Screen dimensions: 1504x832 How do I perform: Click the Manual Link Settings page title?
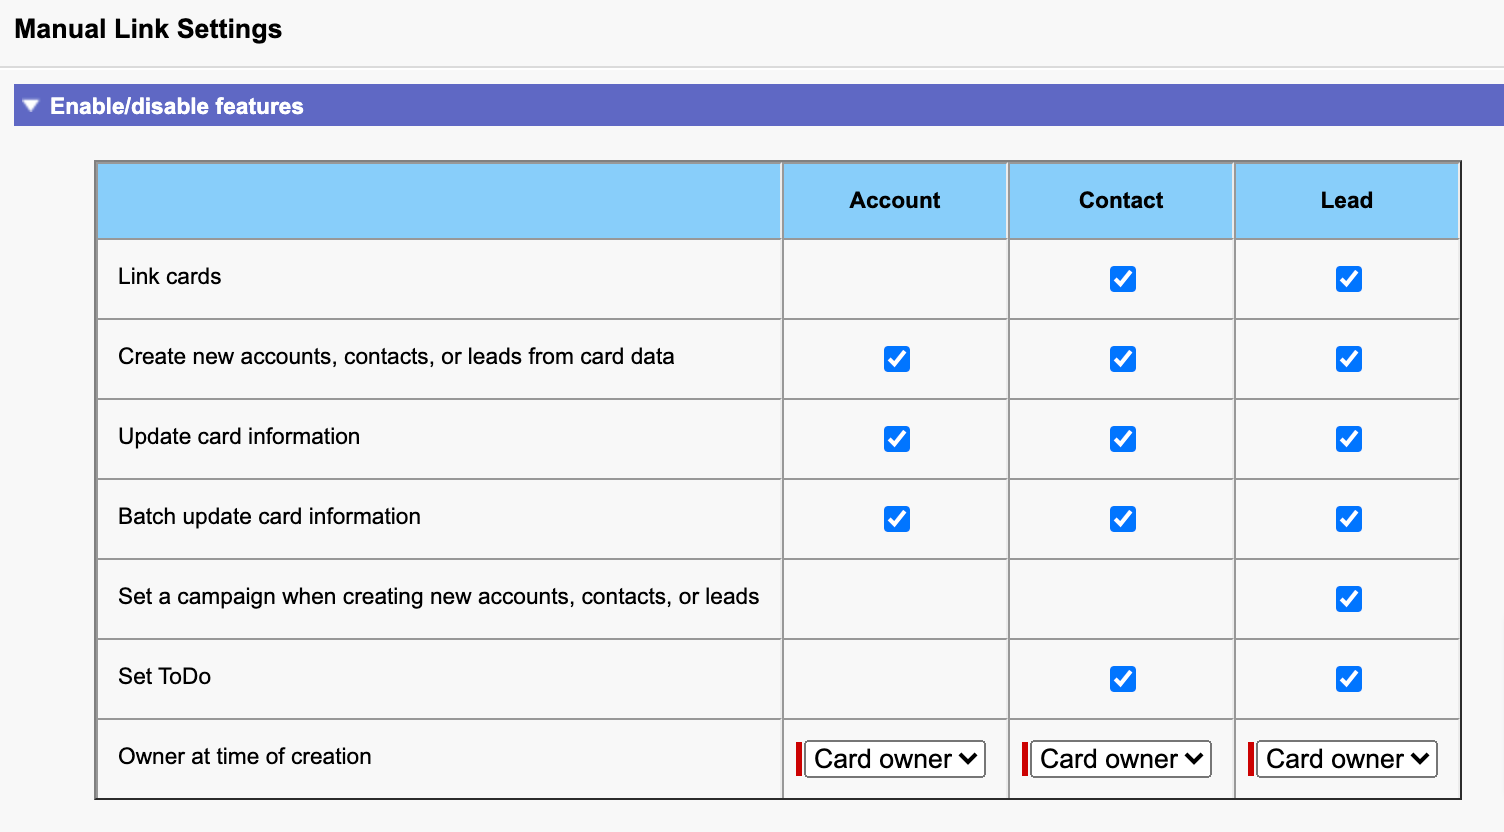(x=148, y=29)
